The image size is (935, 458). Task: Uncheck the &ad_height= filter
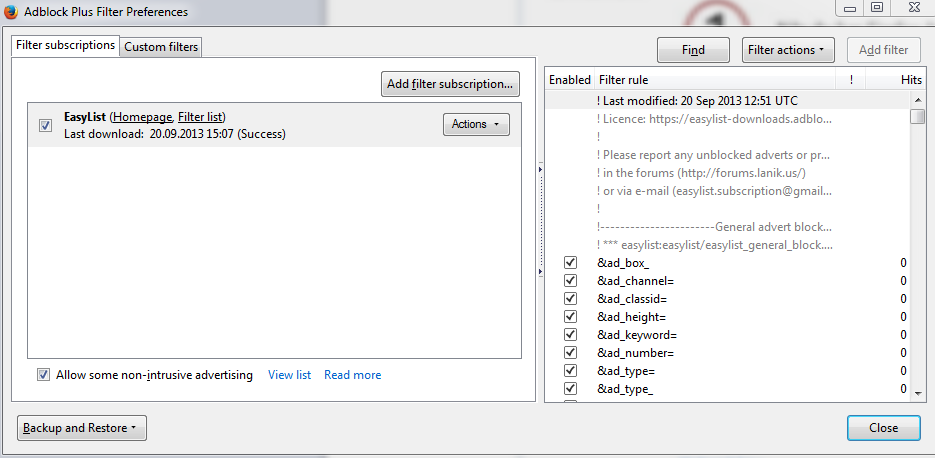click(571, 316)
